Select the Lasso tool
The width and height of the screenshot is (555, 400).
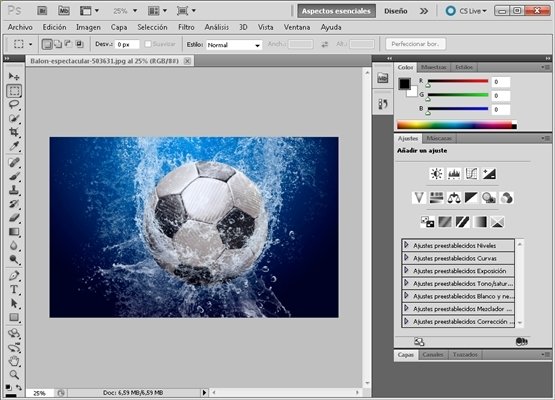[14, 104]
